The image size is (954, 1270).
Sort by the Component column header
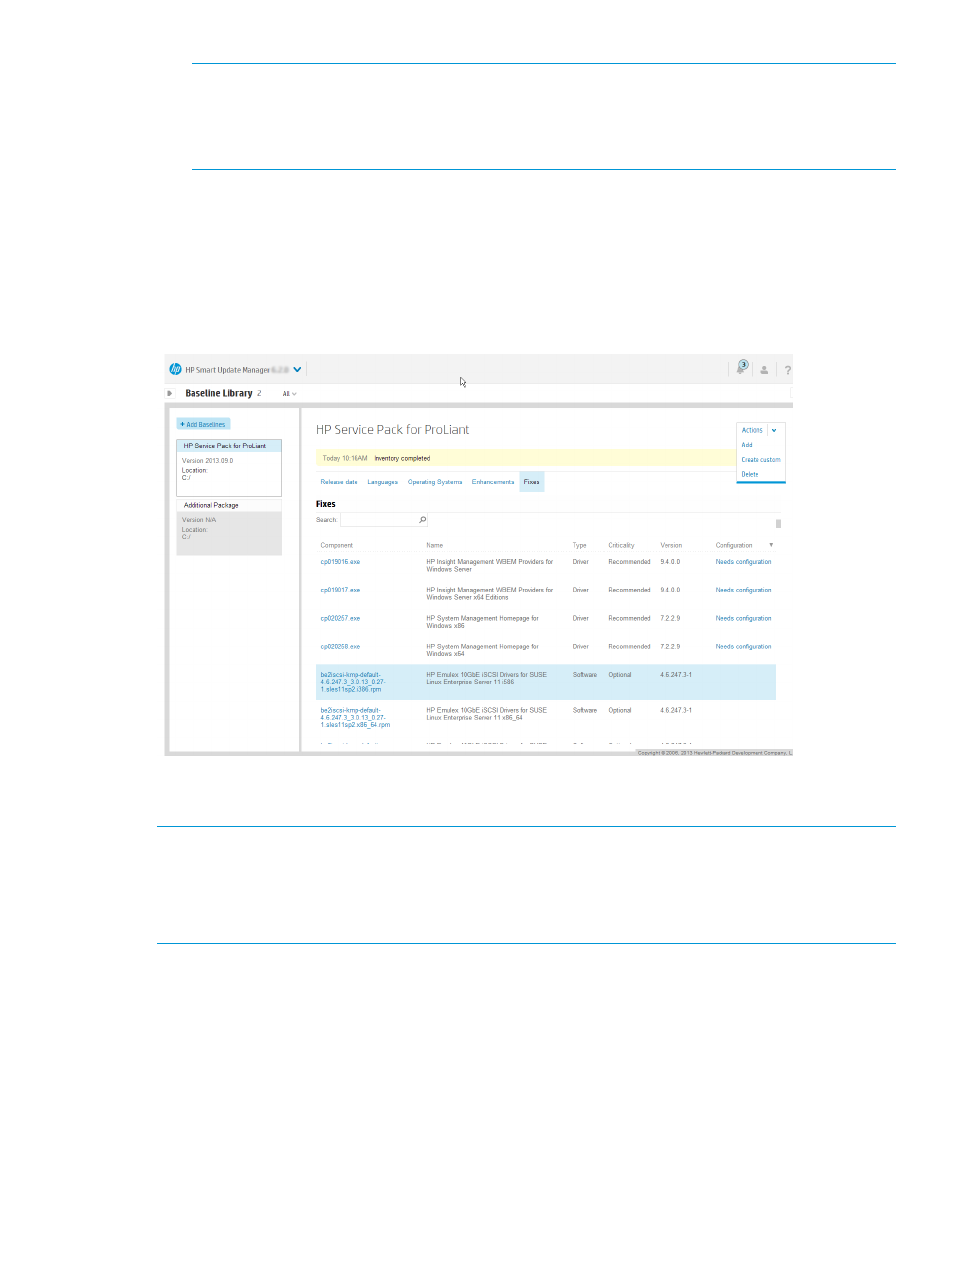337,546
